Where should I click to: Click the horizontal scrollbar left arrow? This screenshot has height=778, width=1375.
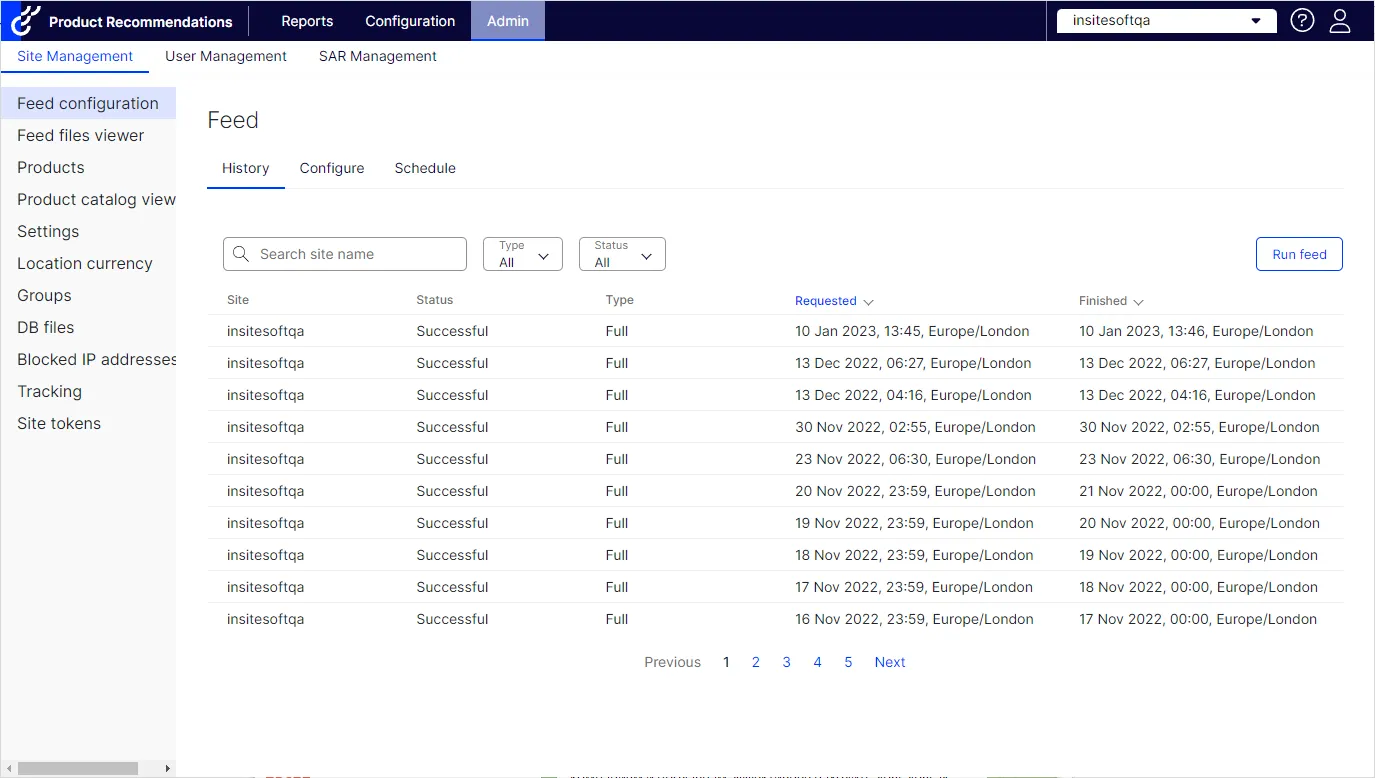8,768
